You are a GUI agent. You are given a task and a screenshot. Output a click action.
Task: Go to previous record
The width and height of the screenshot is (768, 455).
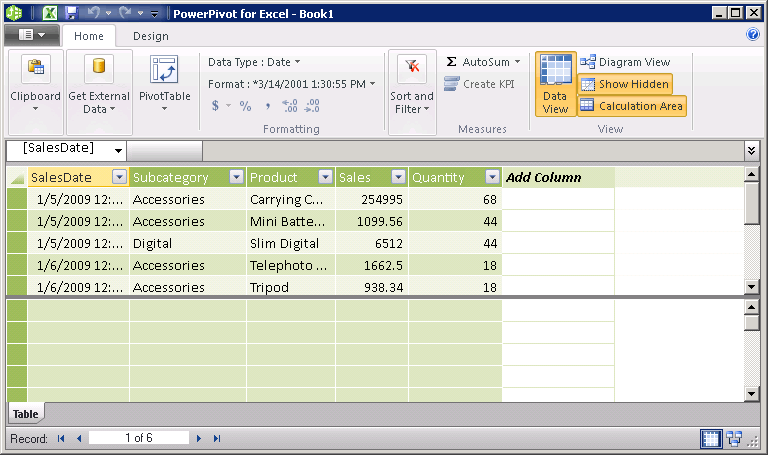click(79, 438)
